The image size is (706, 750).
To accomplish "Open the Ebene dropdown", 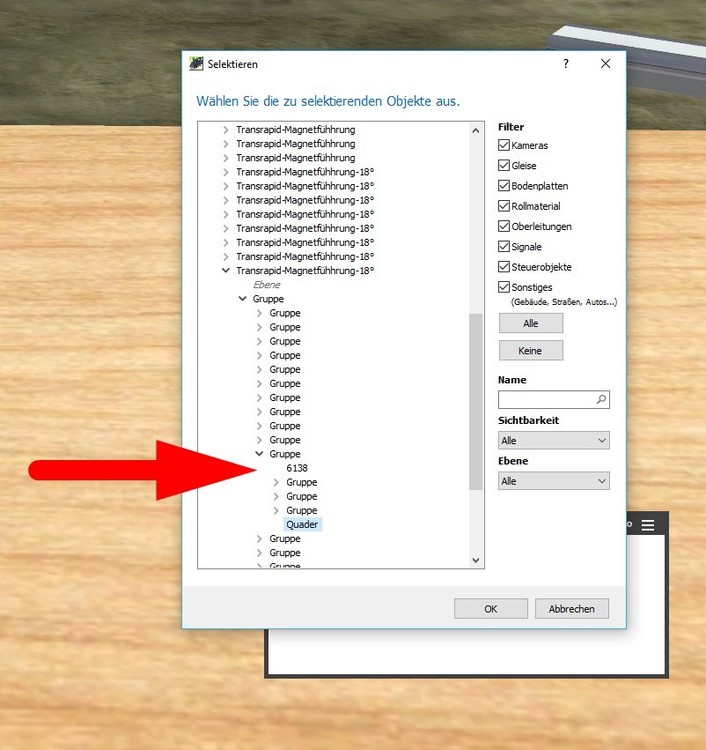I will pyautogui.click(x=554, y=481).
